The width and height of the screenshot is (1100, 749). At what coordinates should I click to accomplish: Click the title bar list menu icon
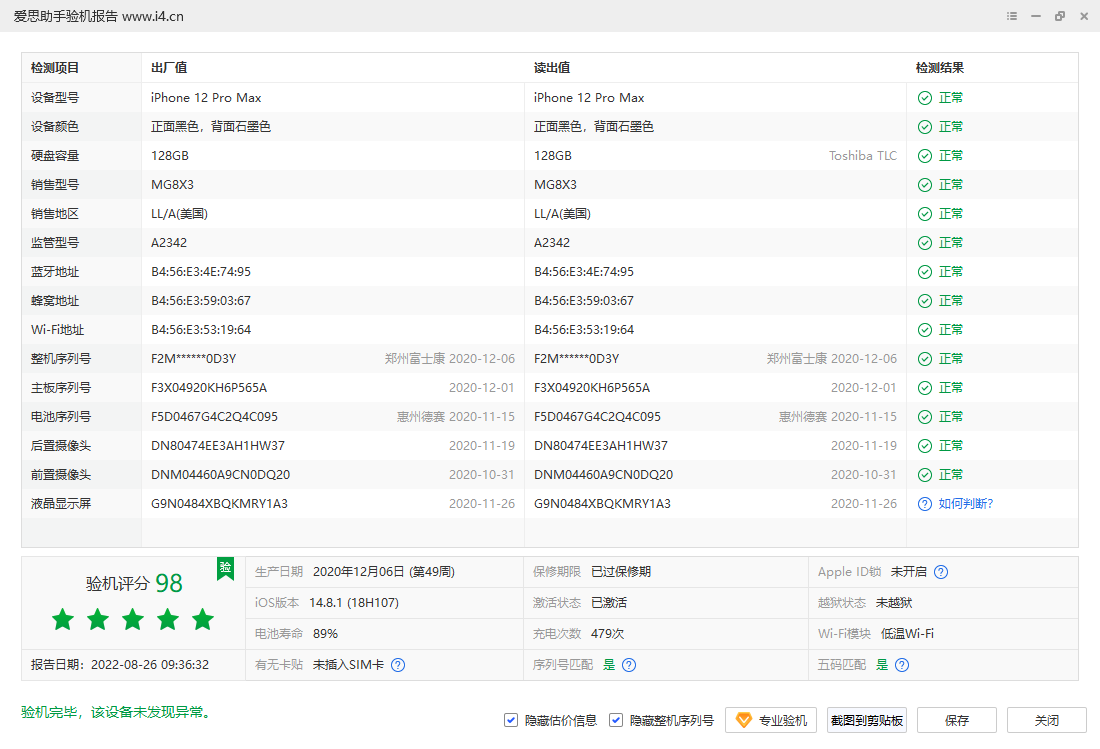(1012, 16)
